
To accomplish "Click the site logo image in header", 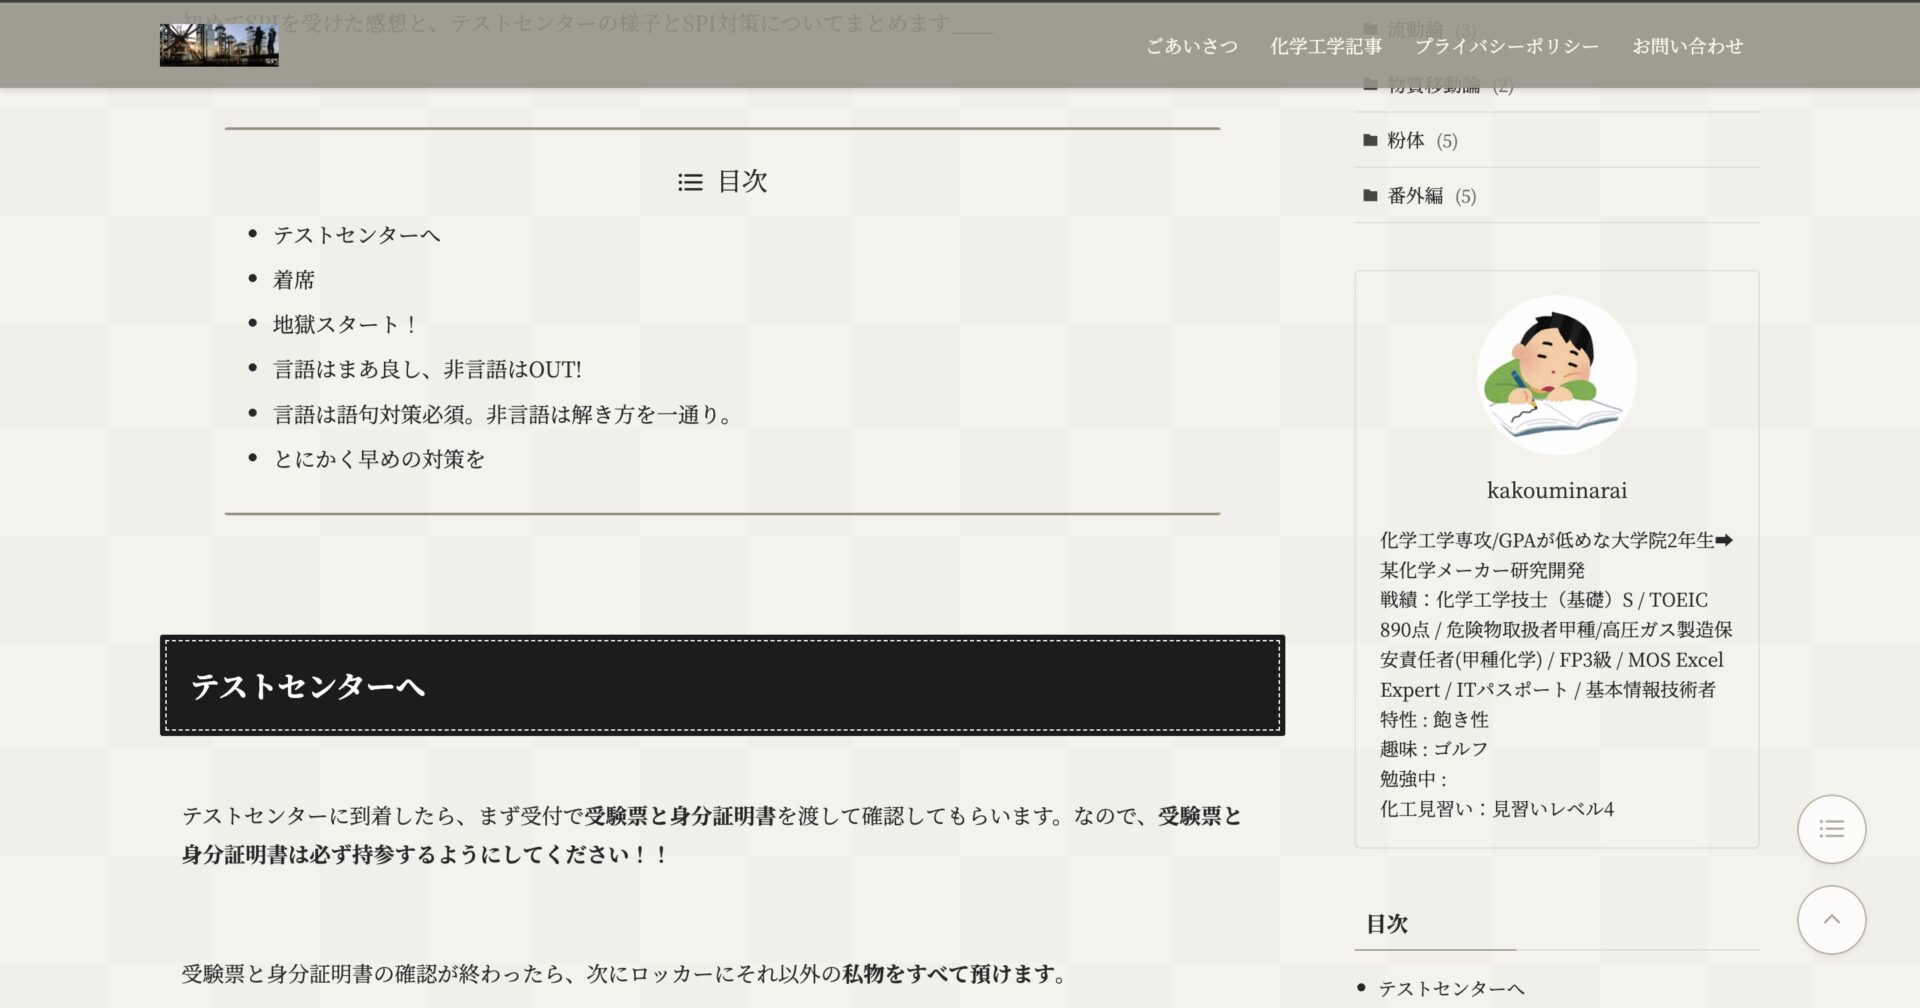I will pyautogui.click(x=219, y=46).
